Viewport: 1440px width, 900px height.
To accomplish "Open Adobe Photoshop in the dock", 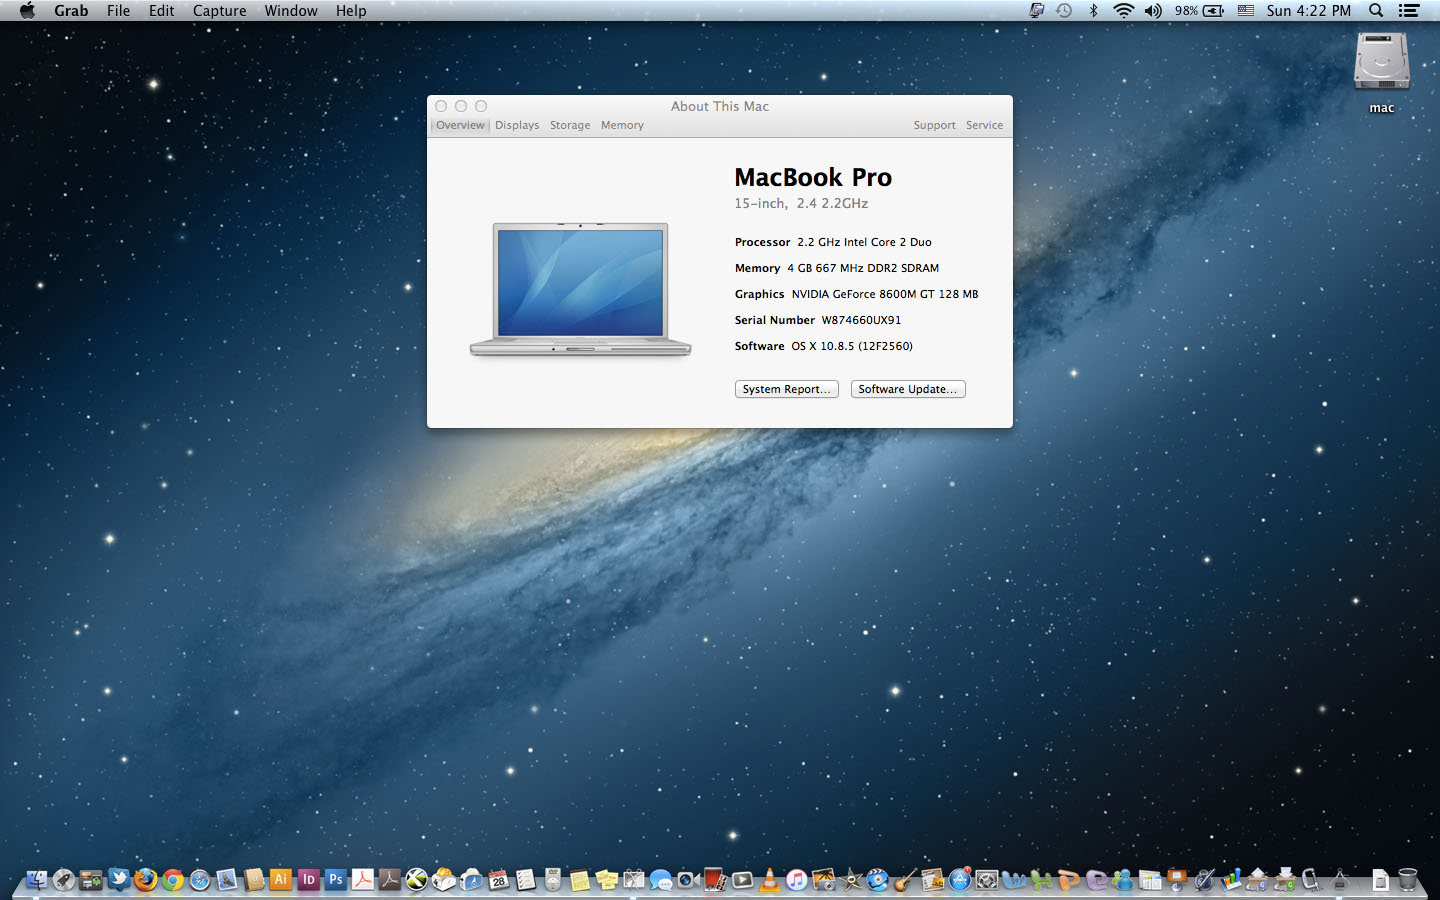I will (336, 879).
